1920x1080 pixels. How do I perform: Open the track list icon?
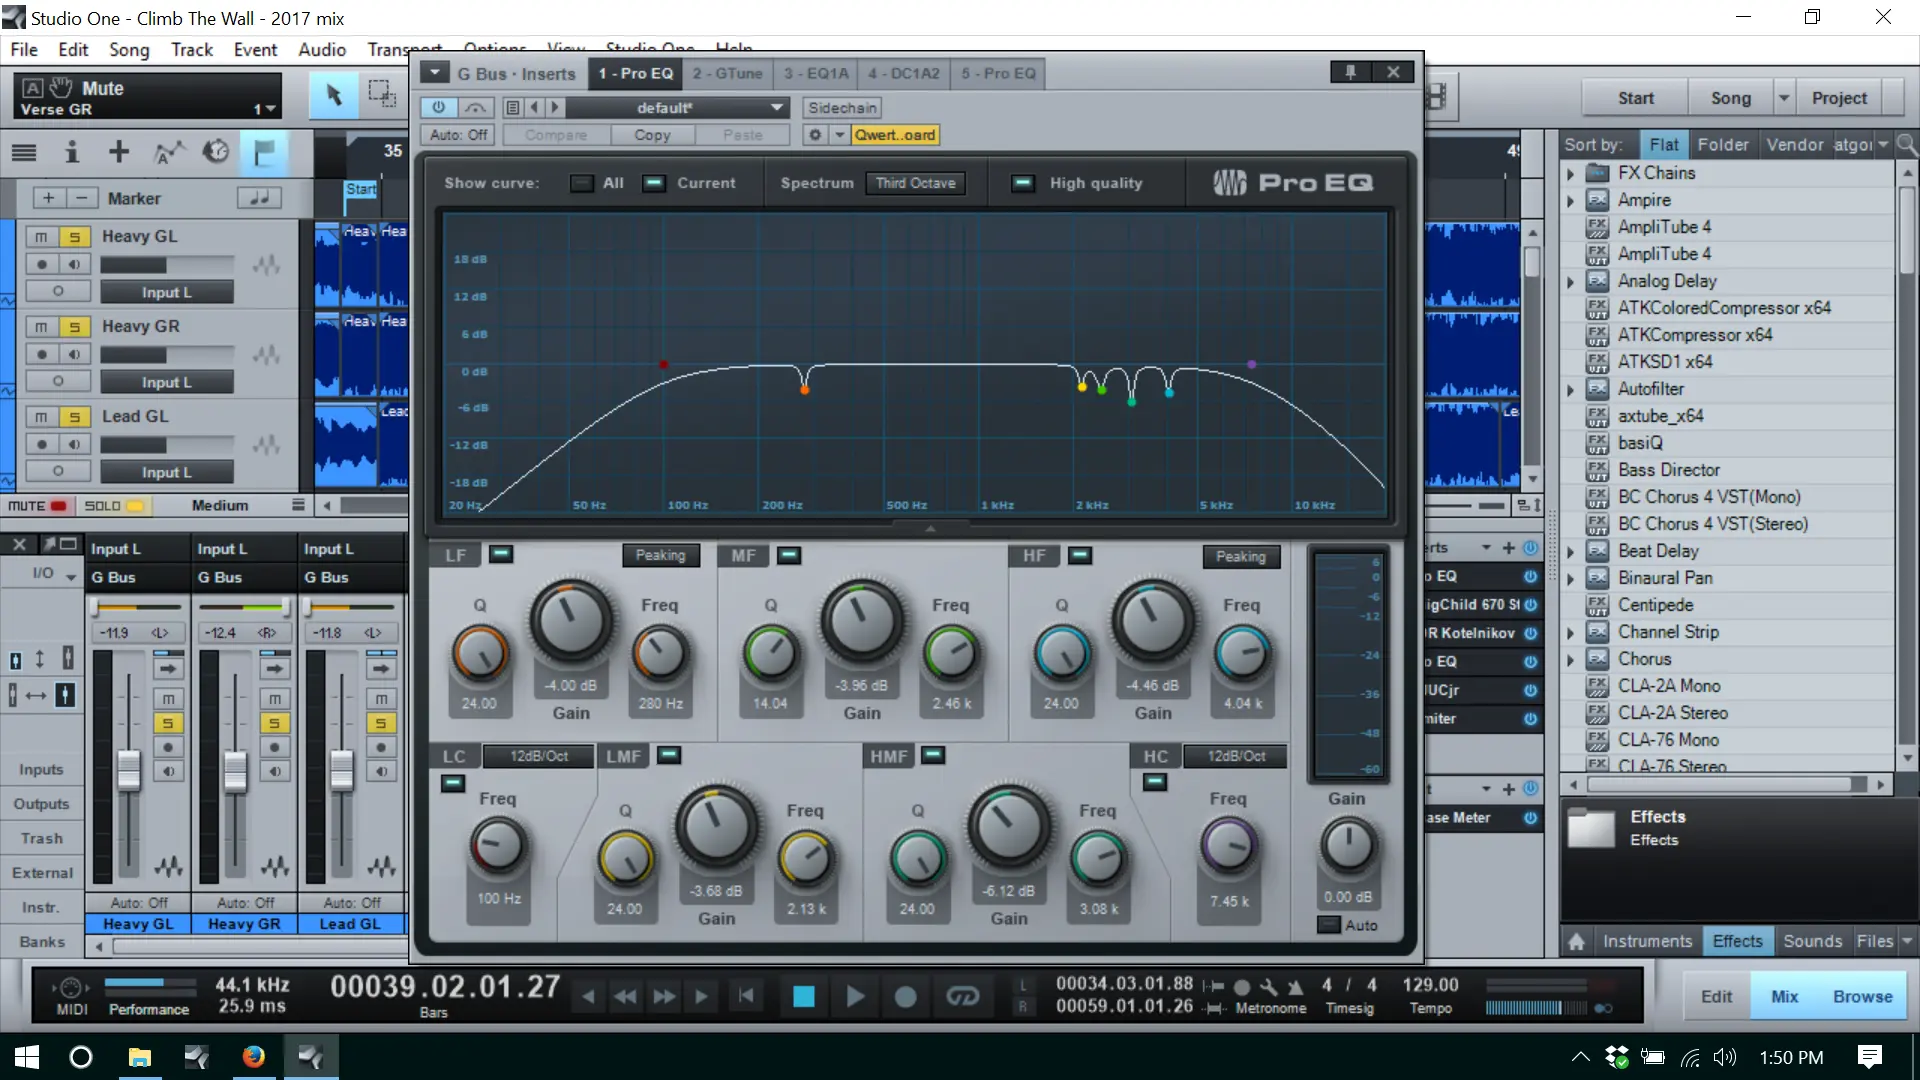(x=24, y=152)
